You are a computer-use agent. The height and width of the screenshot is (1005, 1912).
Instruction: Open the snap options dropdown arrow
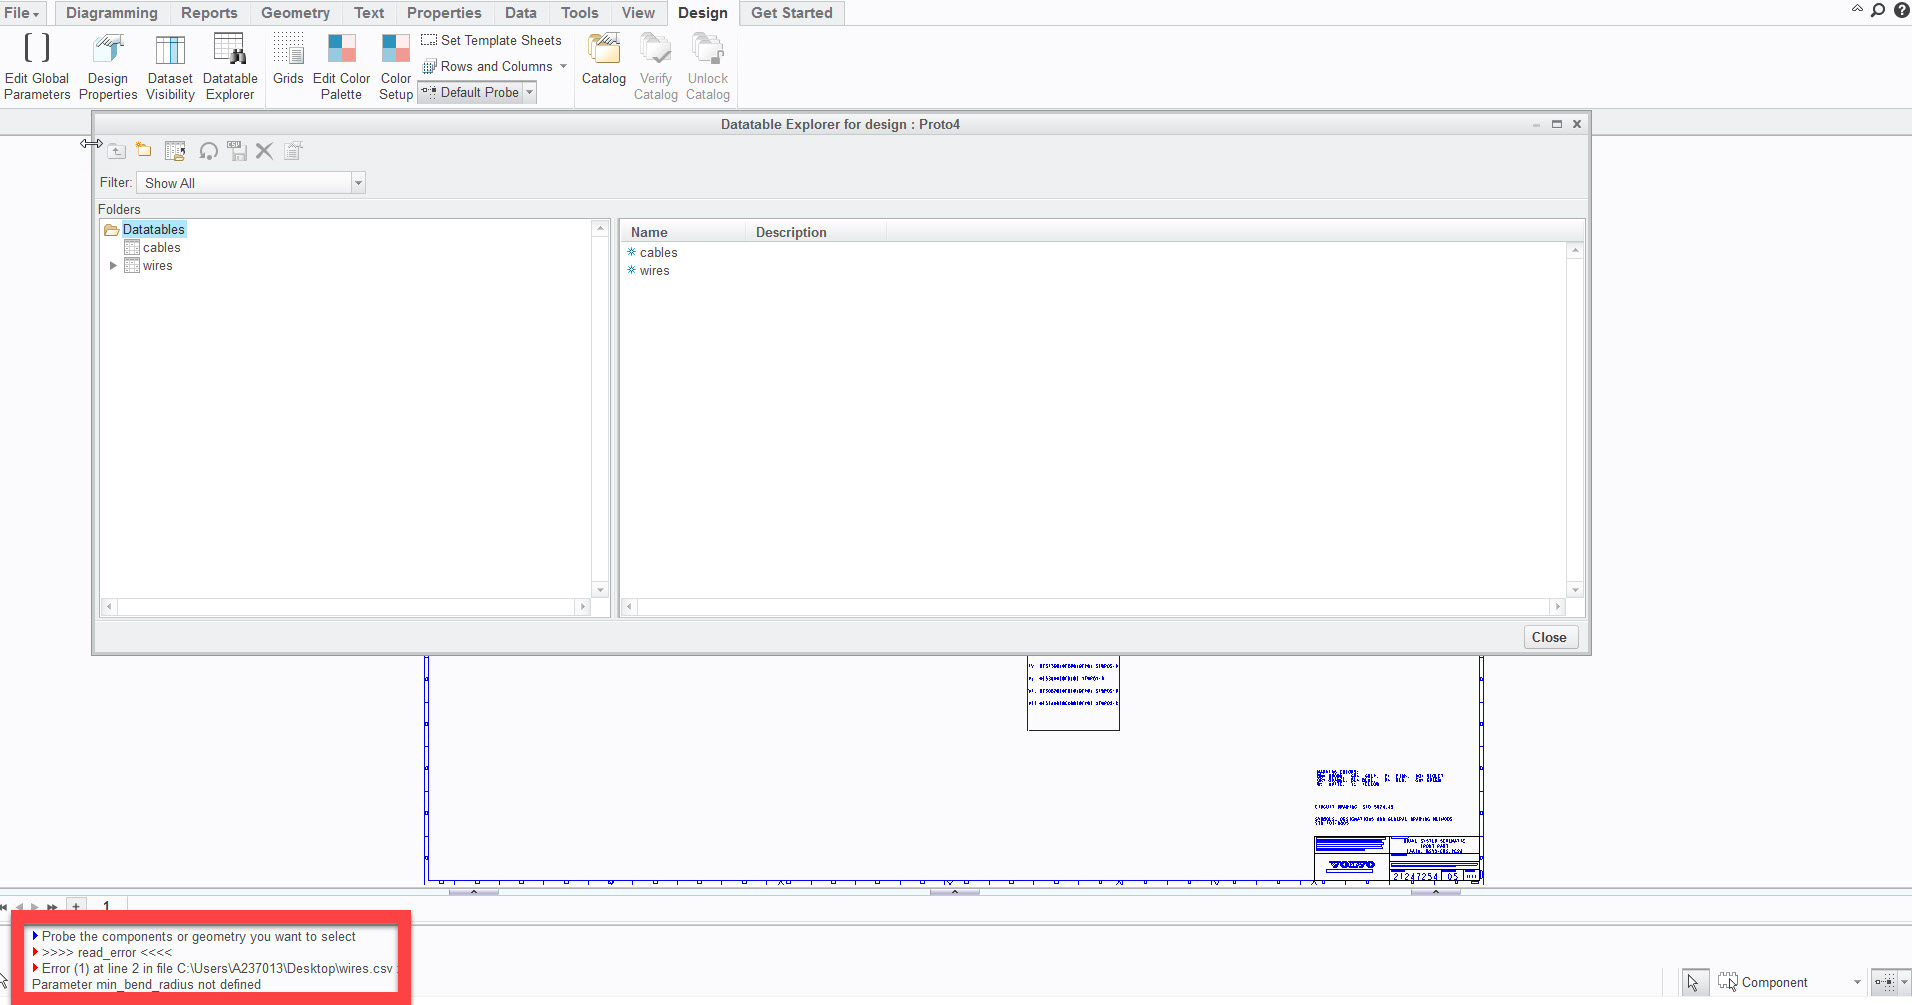pos(1904,982)
